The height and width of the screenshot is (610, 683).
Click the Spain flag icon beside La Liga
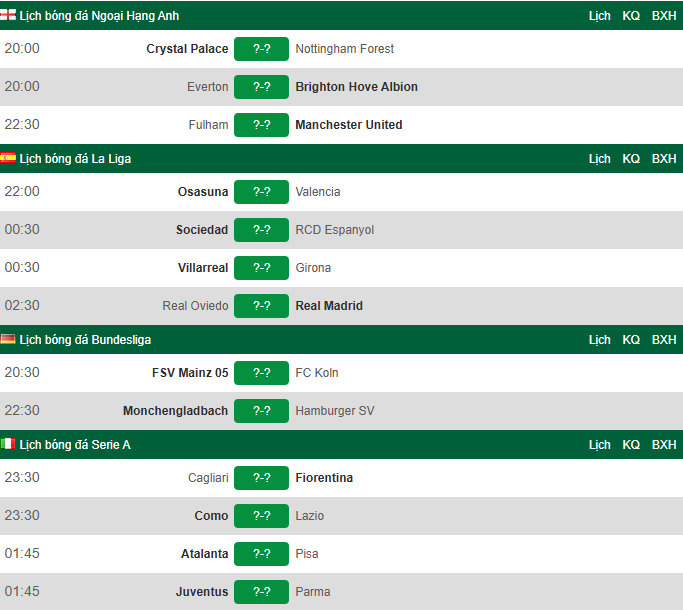[8, 157]
